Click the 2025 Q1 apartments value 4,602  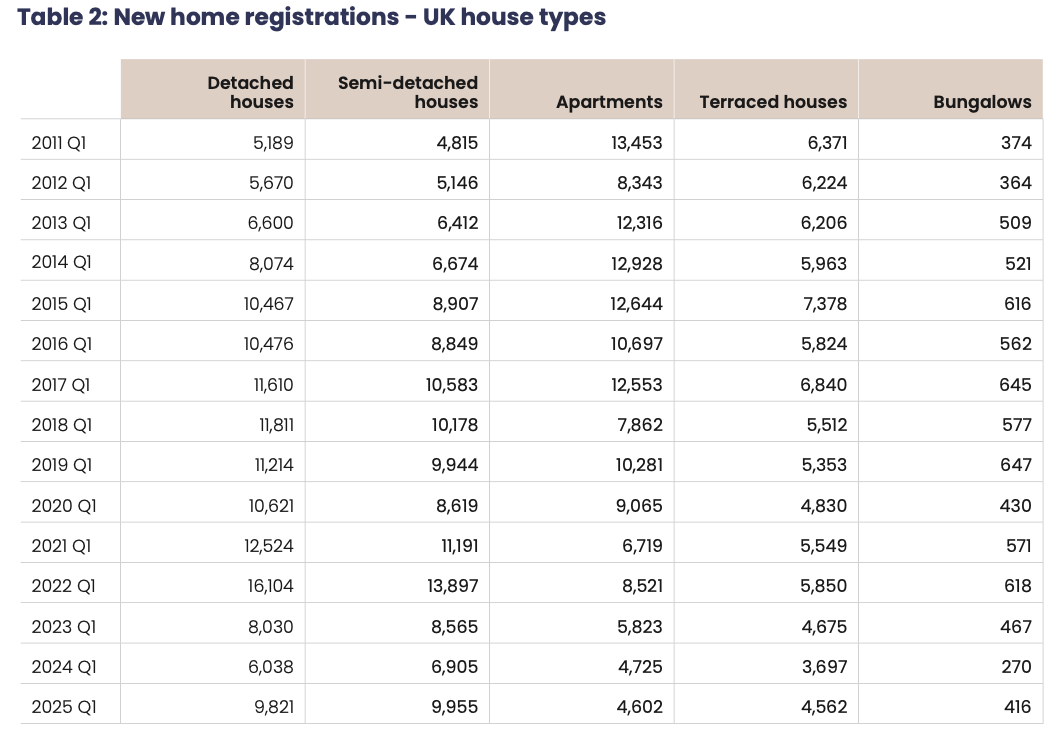point(639,707)
